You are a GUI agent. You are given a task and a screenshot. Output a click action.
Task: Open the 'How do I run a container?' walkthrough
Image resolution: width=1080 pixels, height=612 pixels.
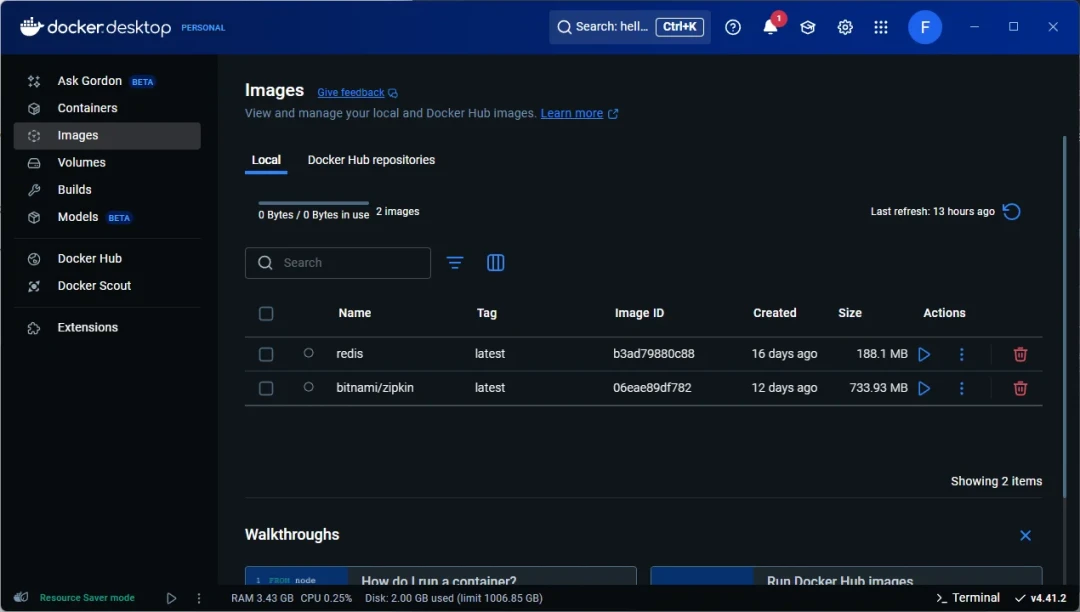pos(441,576)
